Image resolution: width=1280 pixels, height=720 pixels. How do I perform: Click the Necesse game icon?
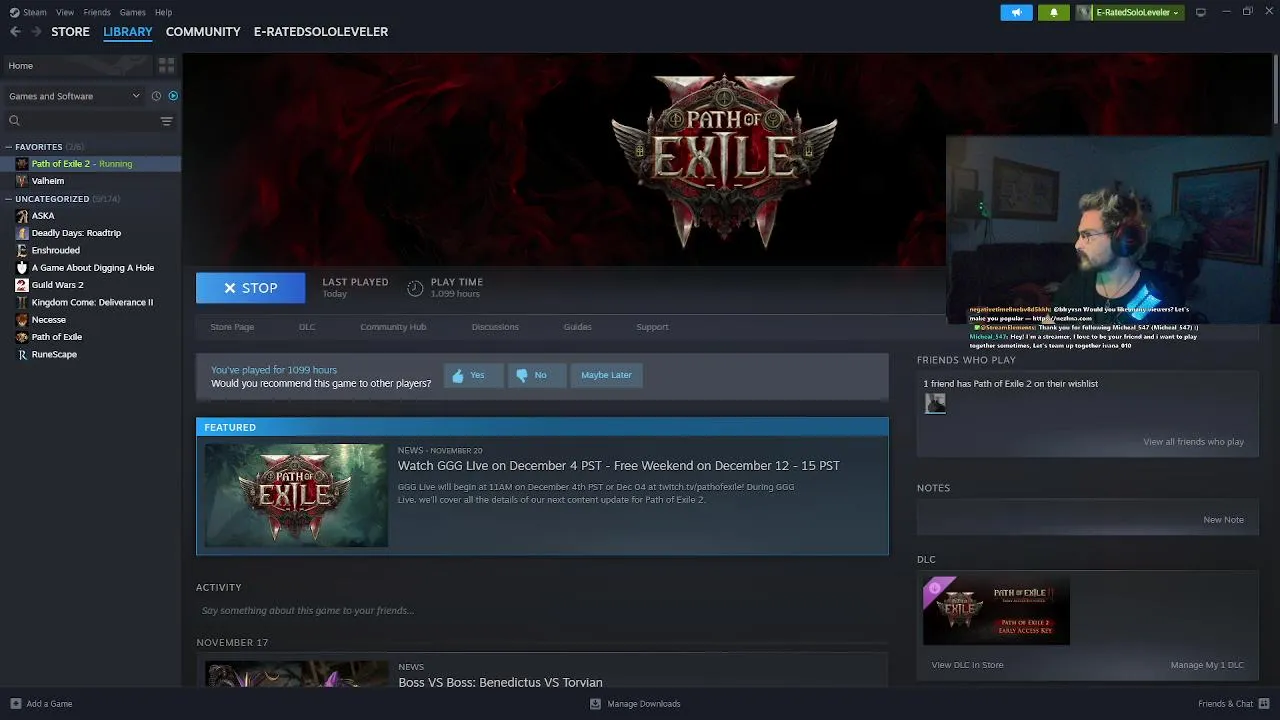point(22,320)
